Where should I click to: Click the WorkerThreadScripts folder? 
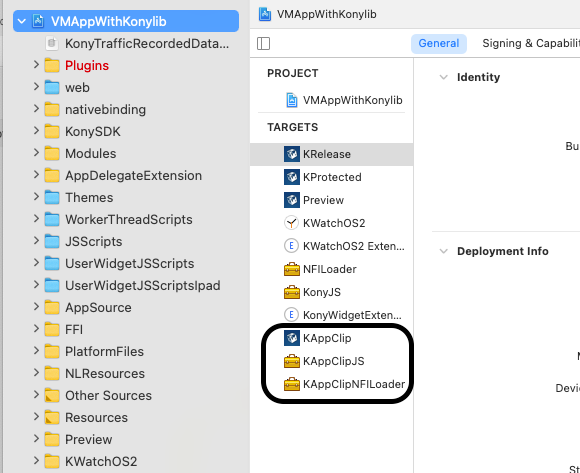click(128, 219)
